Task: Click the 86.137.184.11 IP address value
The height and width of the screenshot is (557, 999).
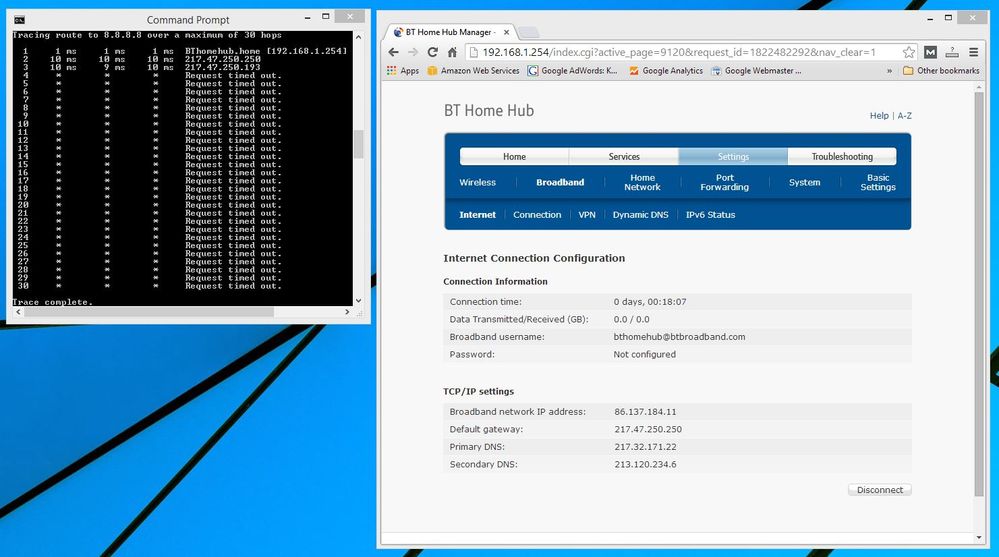Action: [645, 412]
